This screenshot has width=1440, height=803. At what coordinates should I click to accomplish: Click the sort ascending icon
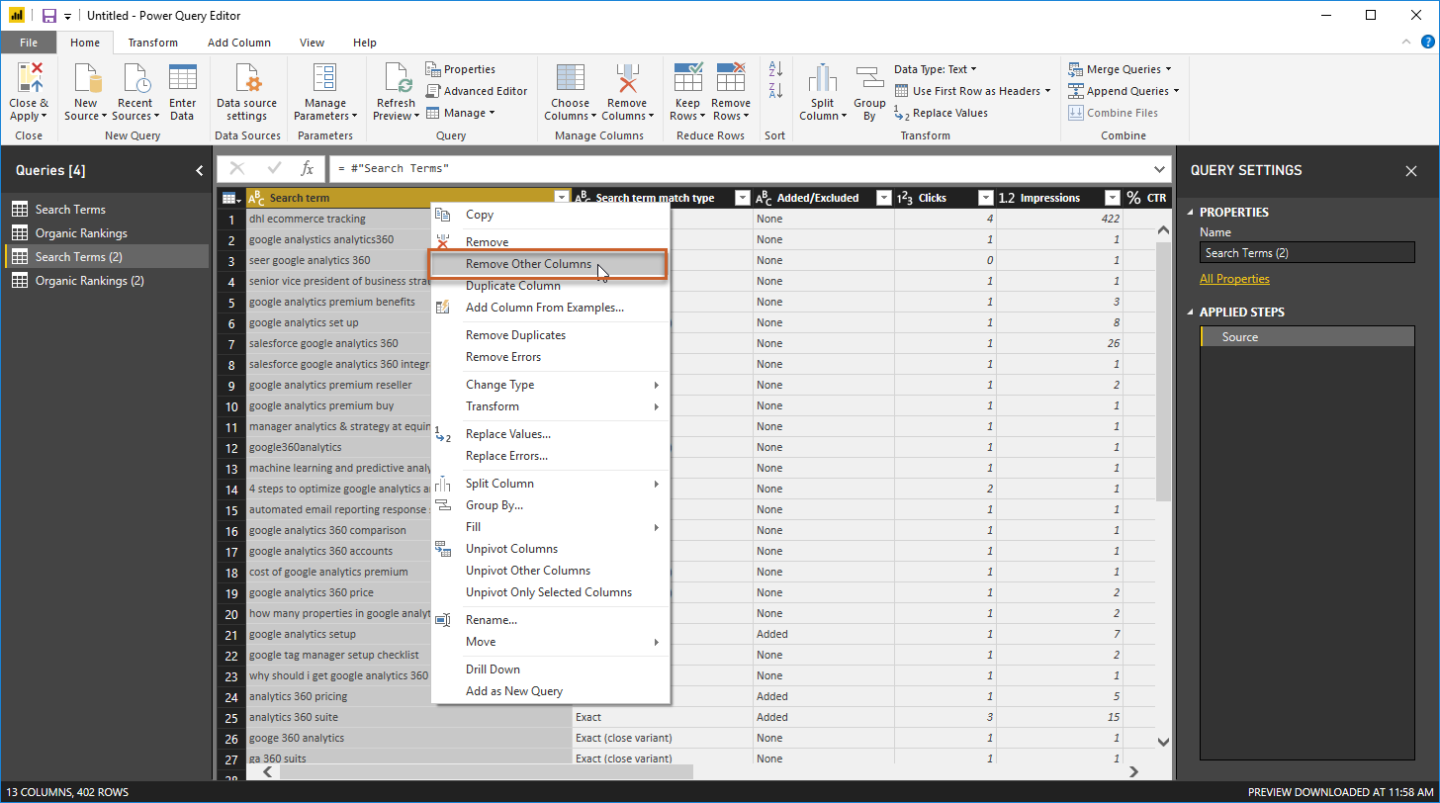[x=774, y=67]
